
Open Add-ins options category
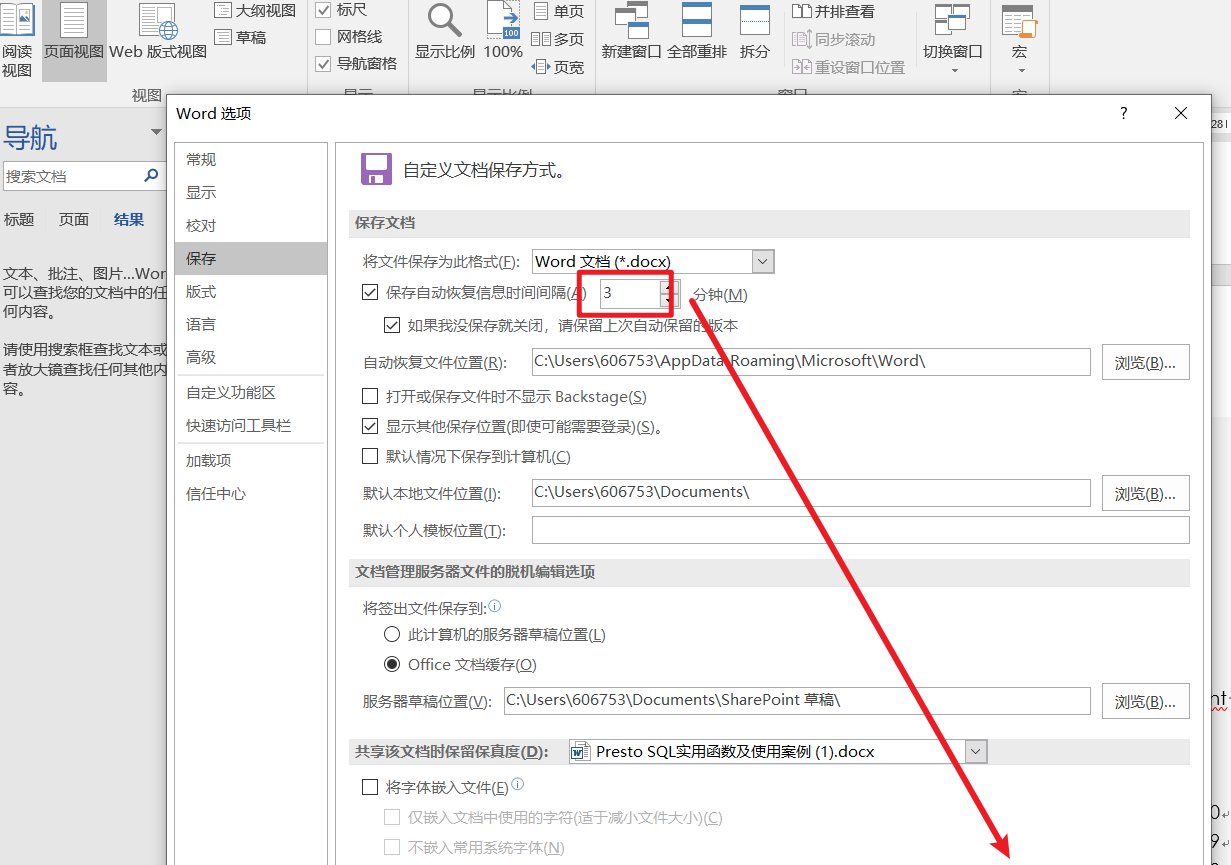pyautogui.click(x=251, y=460)
